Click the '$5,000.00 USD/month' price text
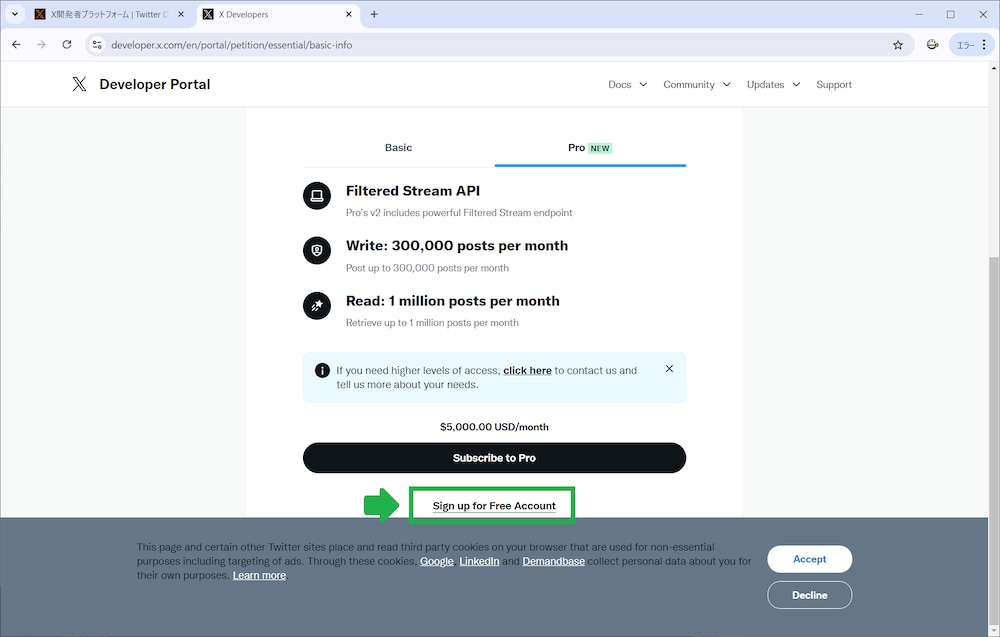 pyautogui.click(x=494, y=427)
